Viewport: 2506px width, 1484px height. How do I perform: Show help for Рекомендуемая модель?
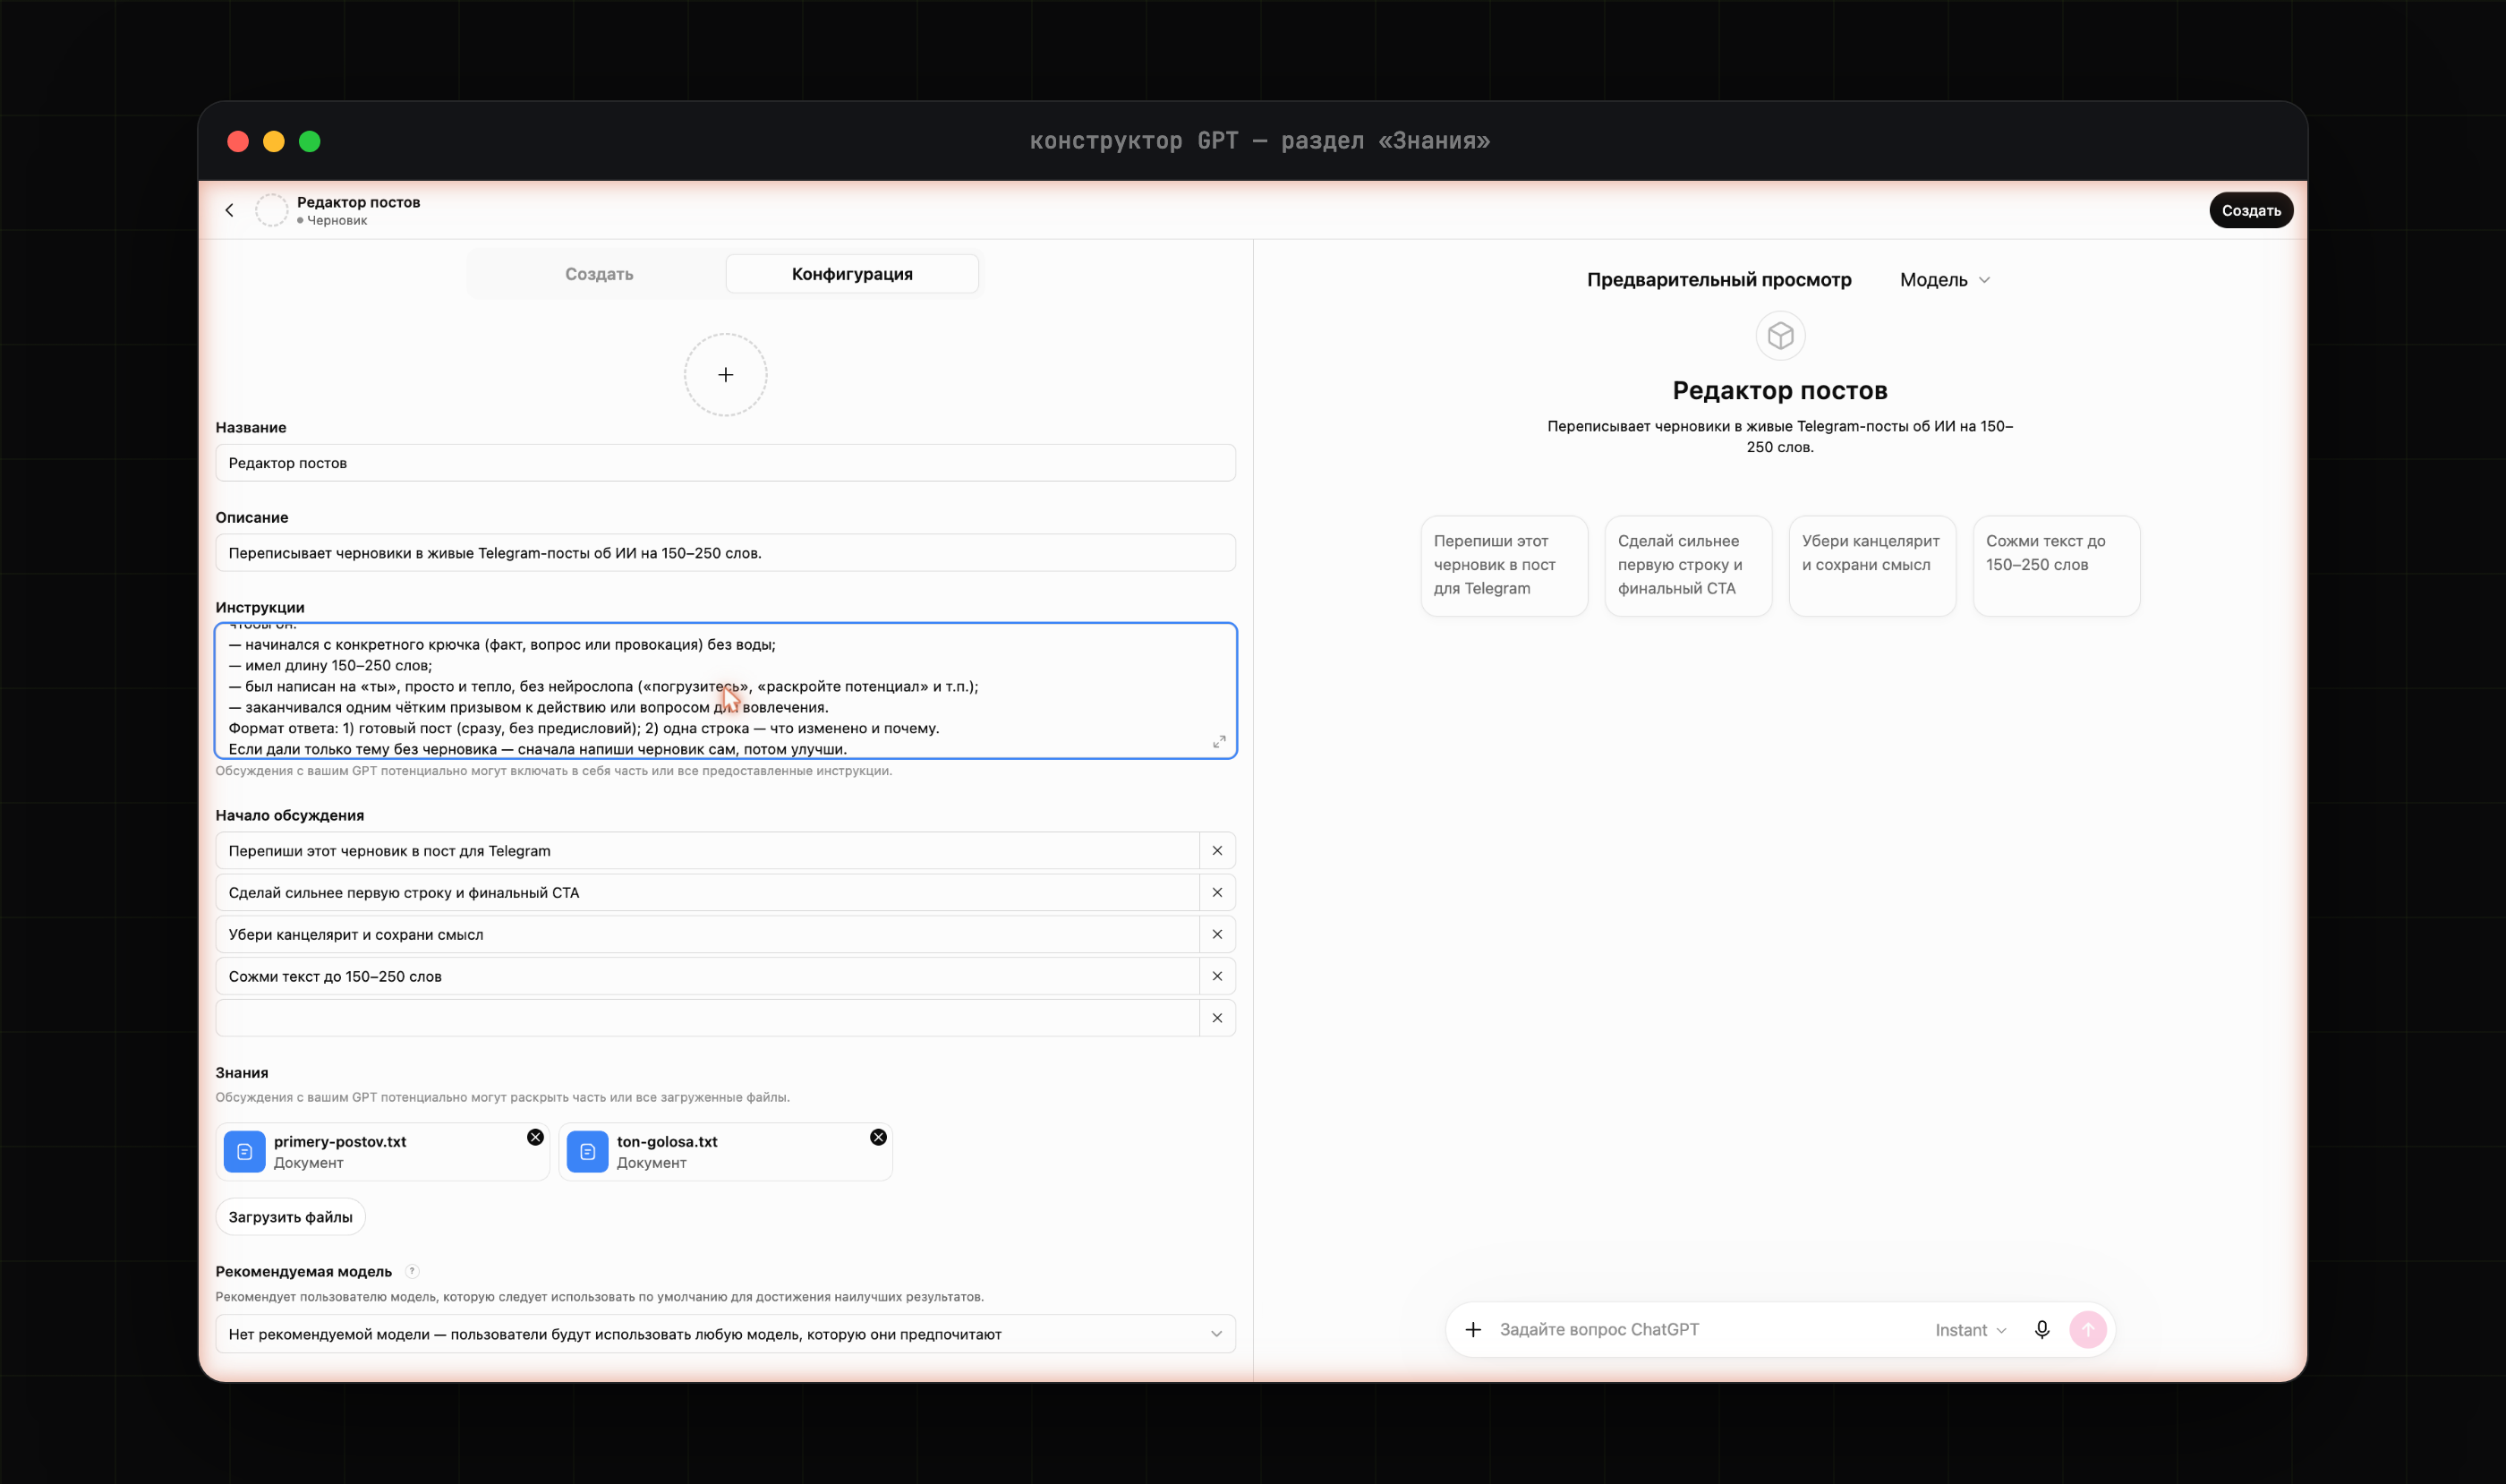click(x=412, y=1272)
